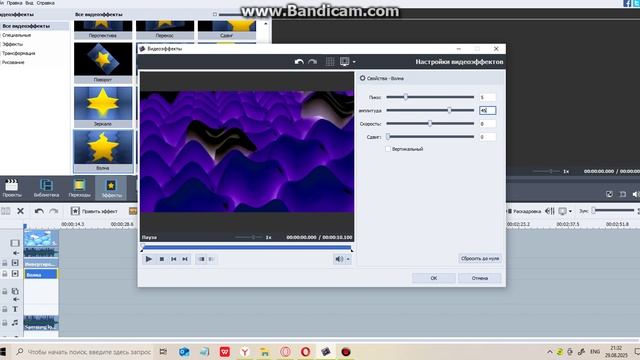Open the dialog volume dropdown arrow
This screenshot has height=360, width=640.
(x=348, y=259)
